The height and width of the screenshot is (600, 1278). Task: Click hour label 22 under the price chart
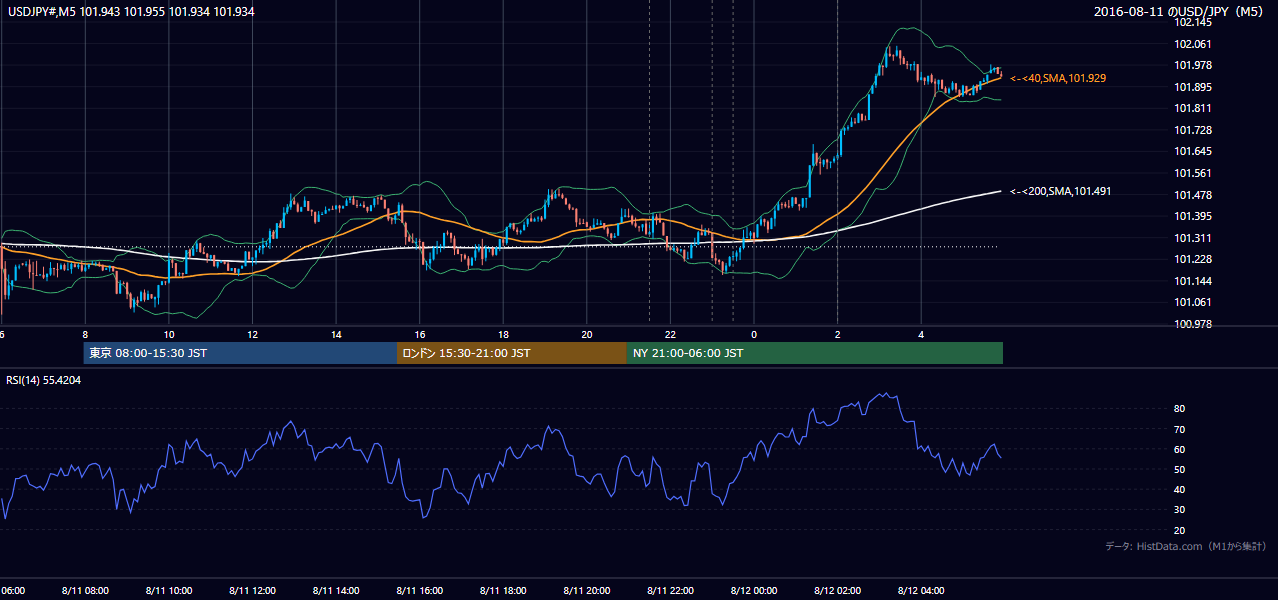(670, 335)
